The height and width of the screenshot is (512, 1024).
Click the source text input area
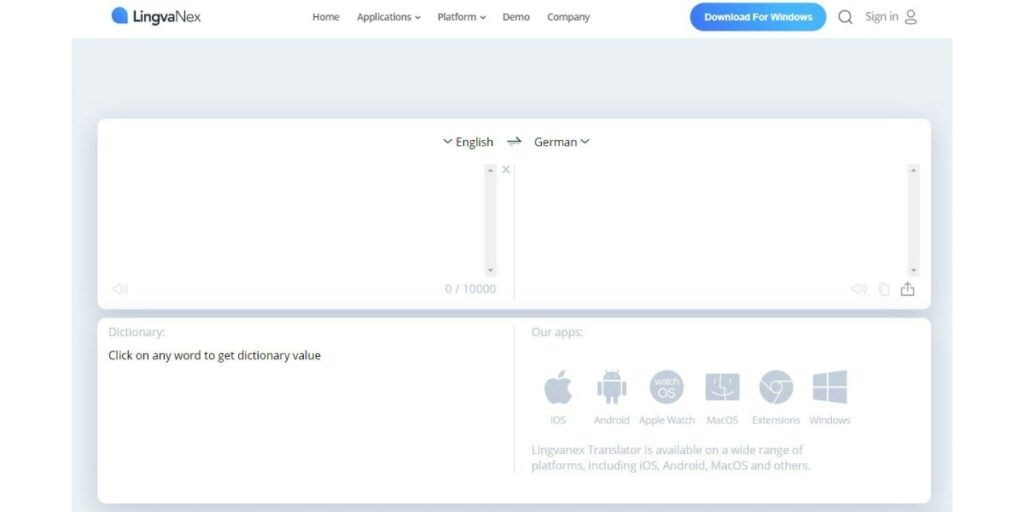coord(296,220)
